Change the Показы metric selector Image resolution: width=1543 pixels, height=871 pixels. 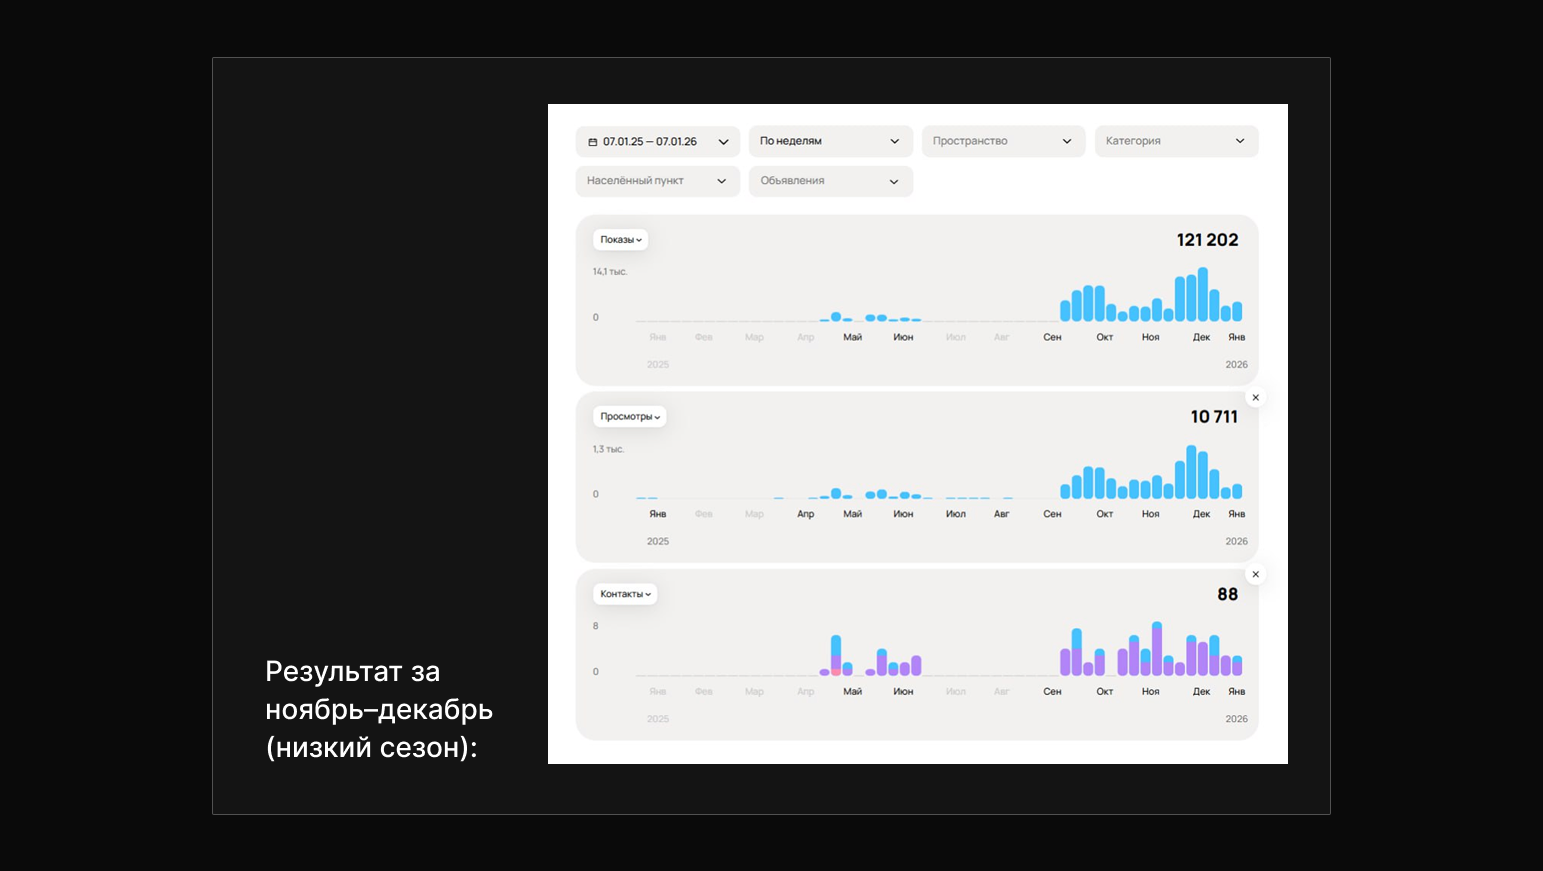click(x=621, y=240)
